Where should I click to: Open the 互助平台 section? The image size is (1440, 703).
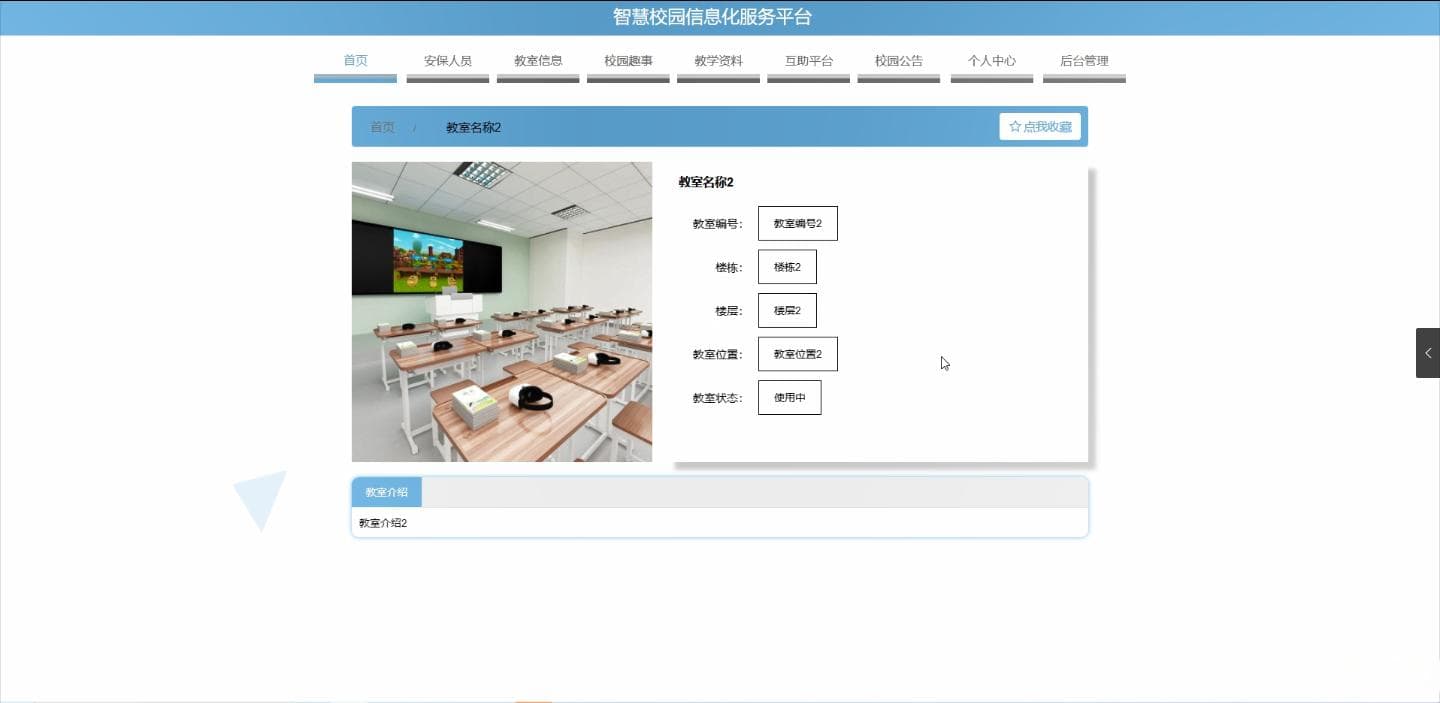pyautogui.click(x=808, y=61)
